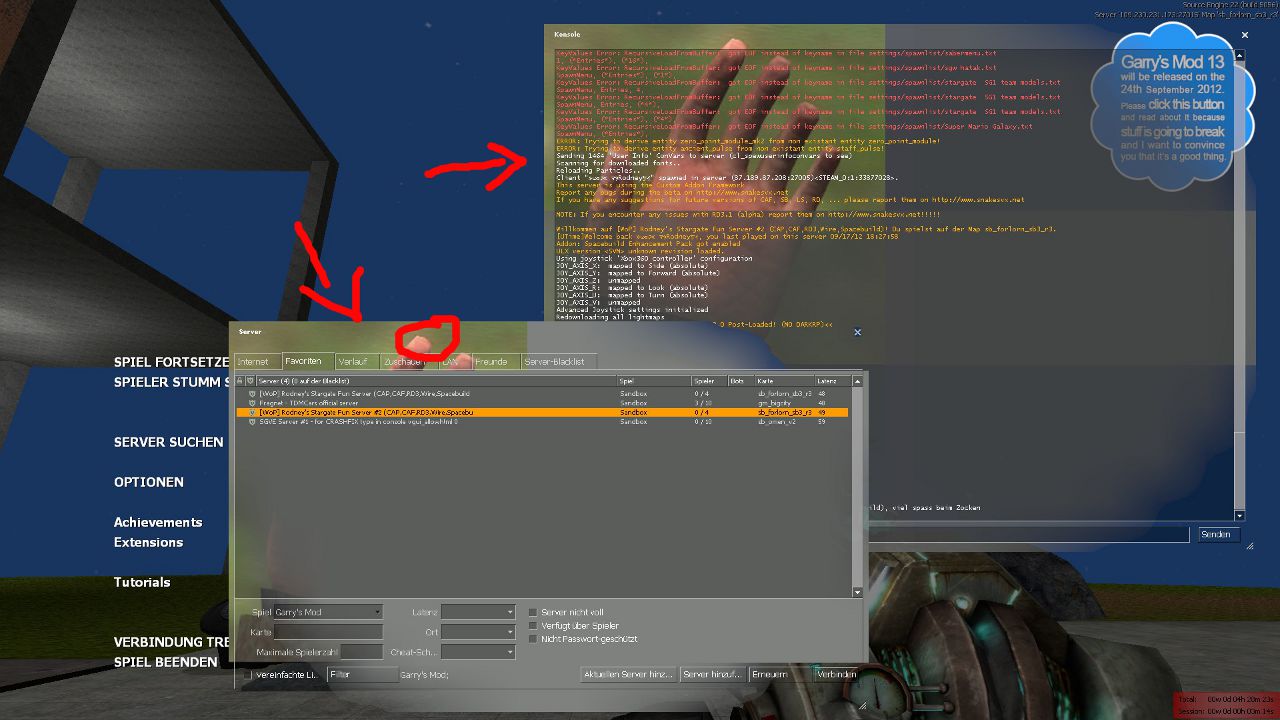Expand the Latenz dropdown
This screenshot has width=1280, height=720.
tap(478, 612)
